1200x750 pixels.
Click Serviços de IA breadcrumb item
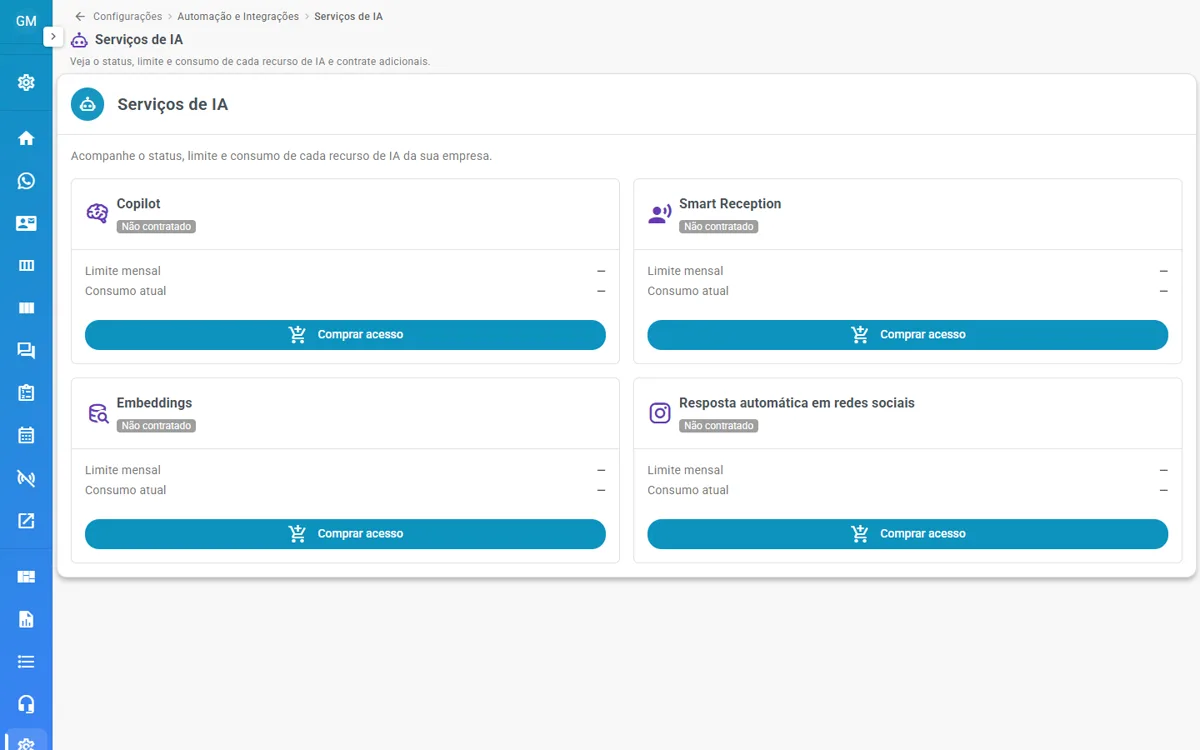(x=348, y=17)
